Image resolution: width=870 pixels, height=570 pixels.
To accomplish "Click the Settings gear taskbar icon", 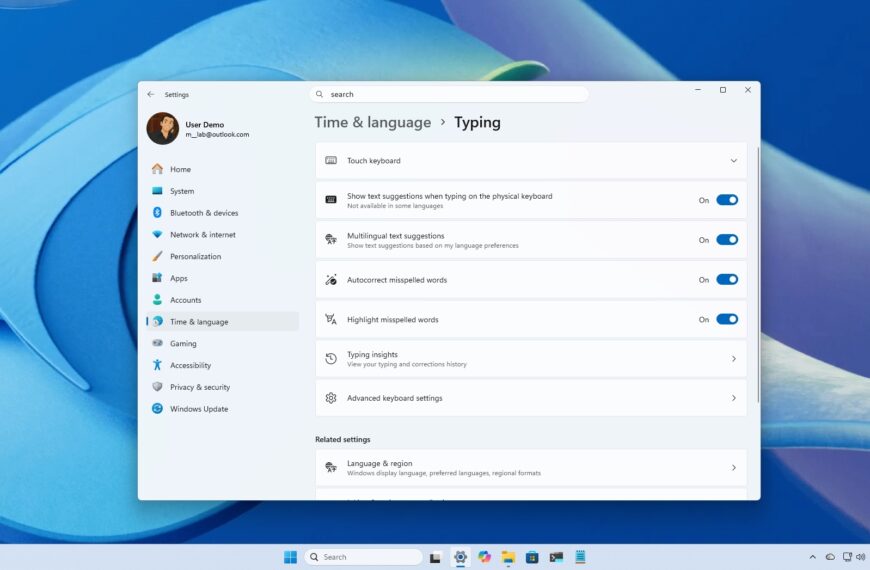I will tap(460, 557).
